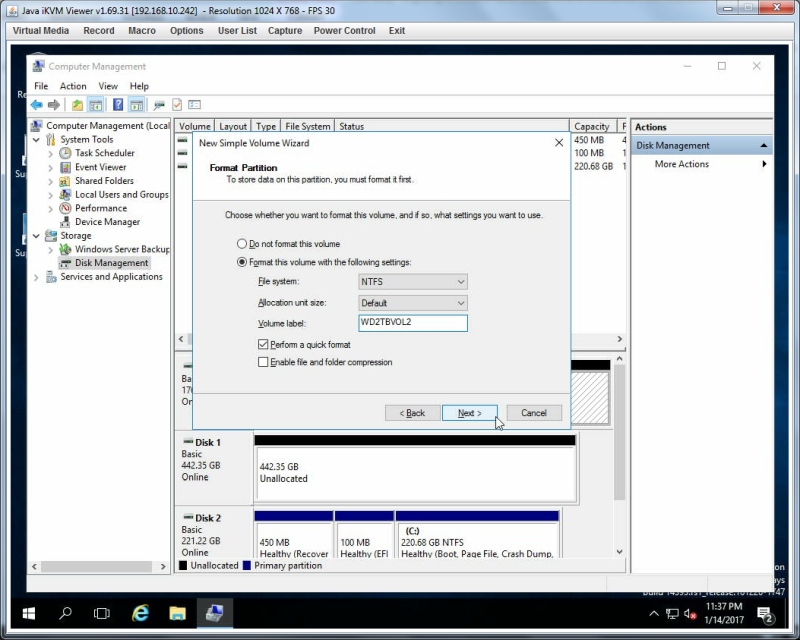Click the Windows Server Backup icon

tap(65, 249)
